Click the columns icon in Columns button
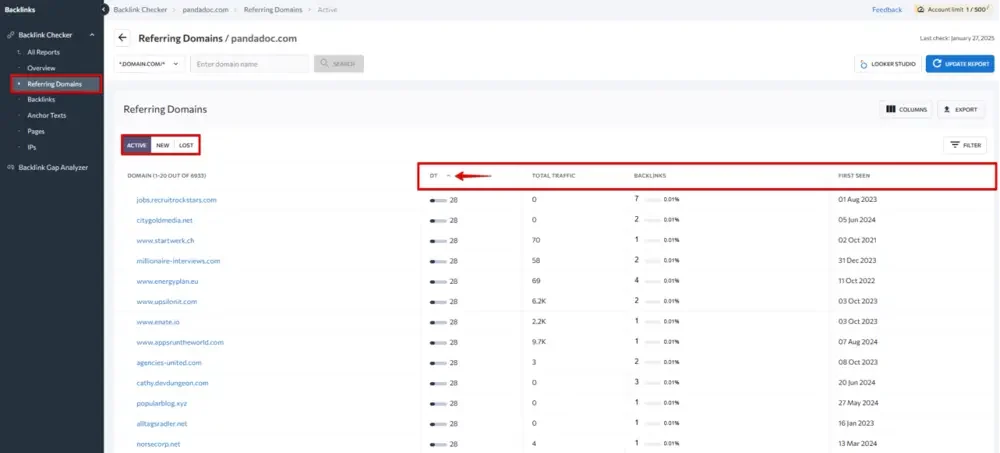1000x453 pixels. 891,110
